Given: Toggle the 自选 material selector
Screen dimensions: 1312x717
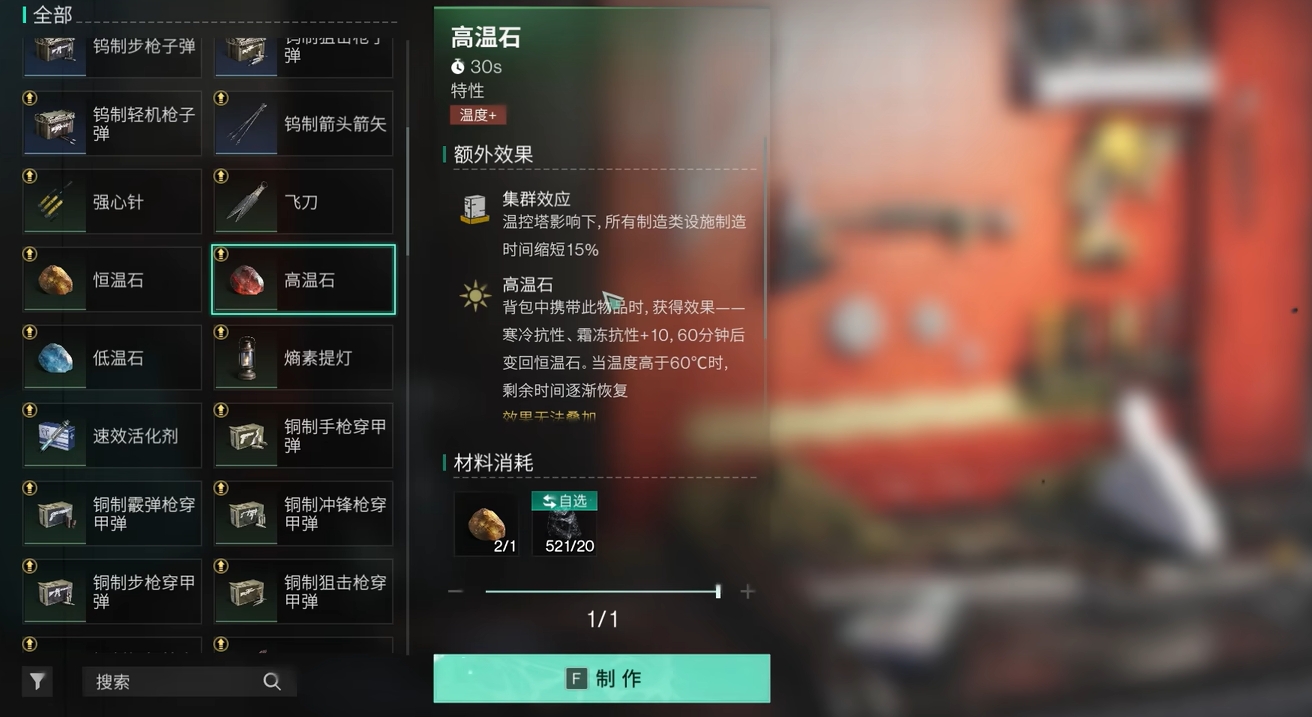Looking at the screenshot, I should click(x=564, y=501).
